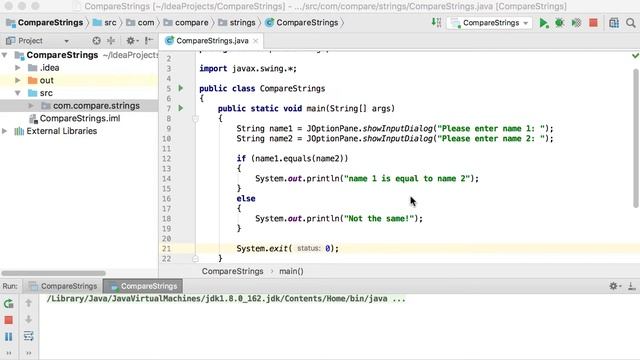Expand more actions chevron in Run panel bottom left
This screenshot has width=640, height=360.
pyautogui.click(x=9, y=353)
